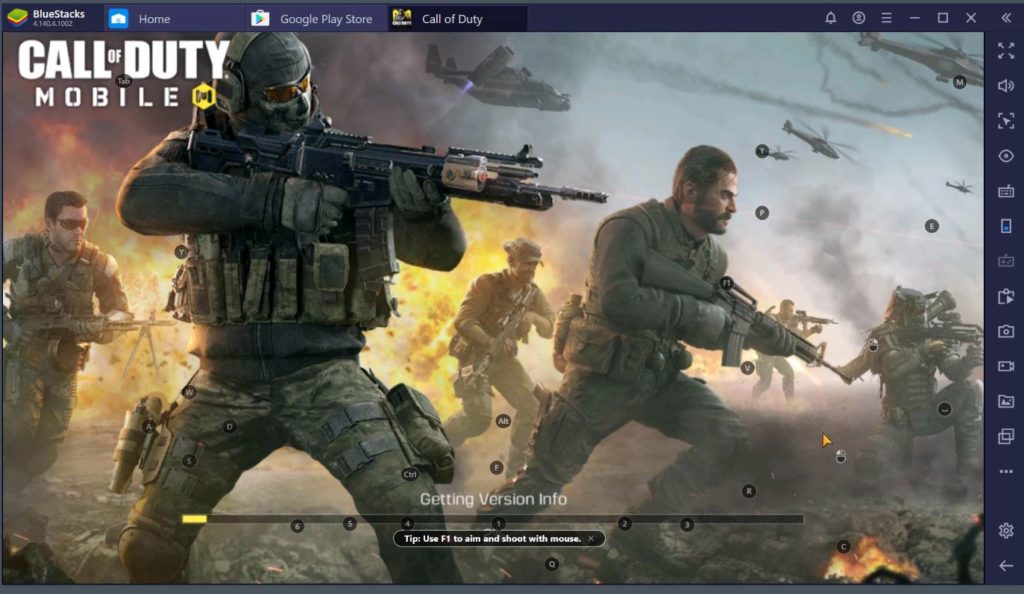Click the lock mouse cursor icon
This screenshot has height=594, width=1024.
pyautogui.click(x=1006, y=121)
